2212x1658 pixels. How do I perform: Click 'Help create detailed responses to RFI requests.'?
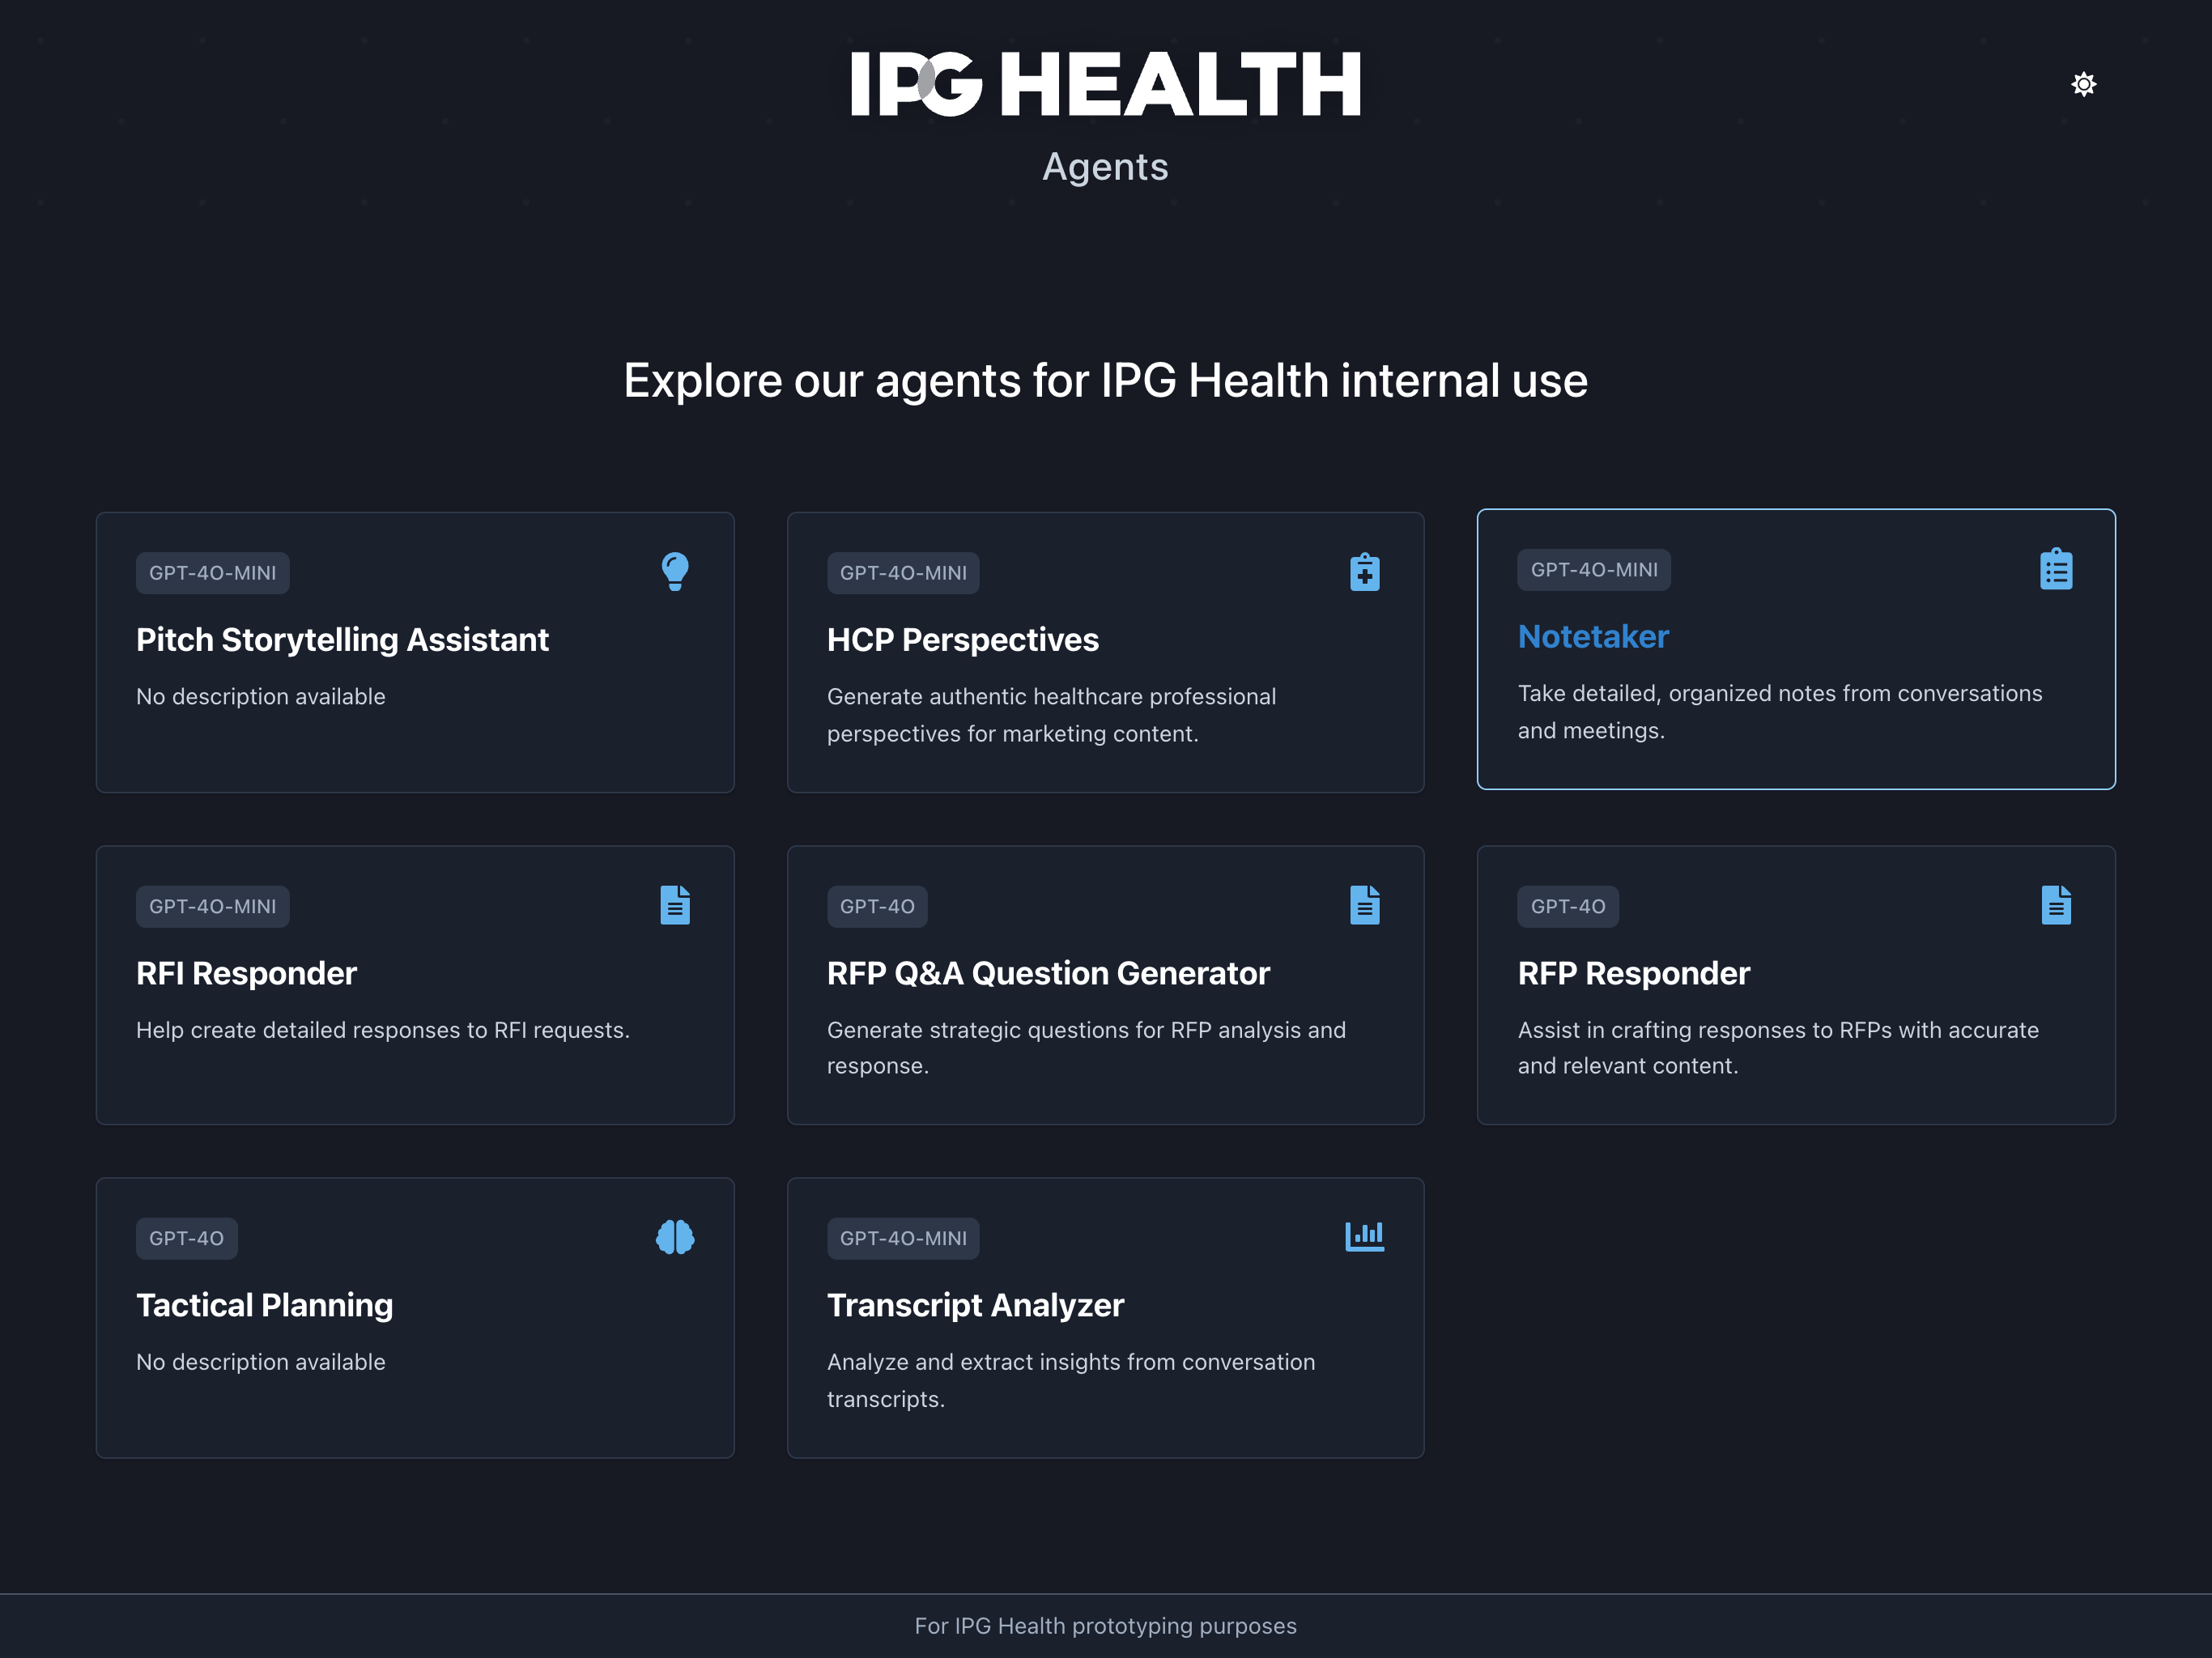(x=383, y=1030)
